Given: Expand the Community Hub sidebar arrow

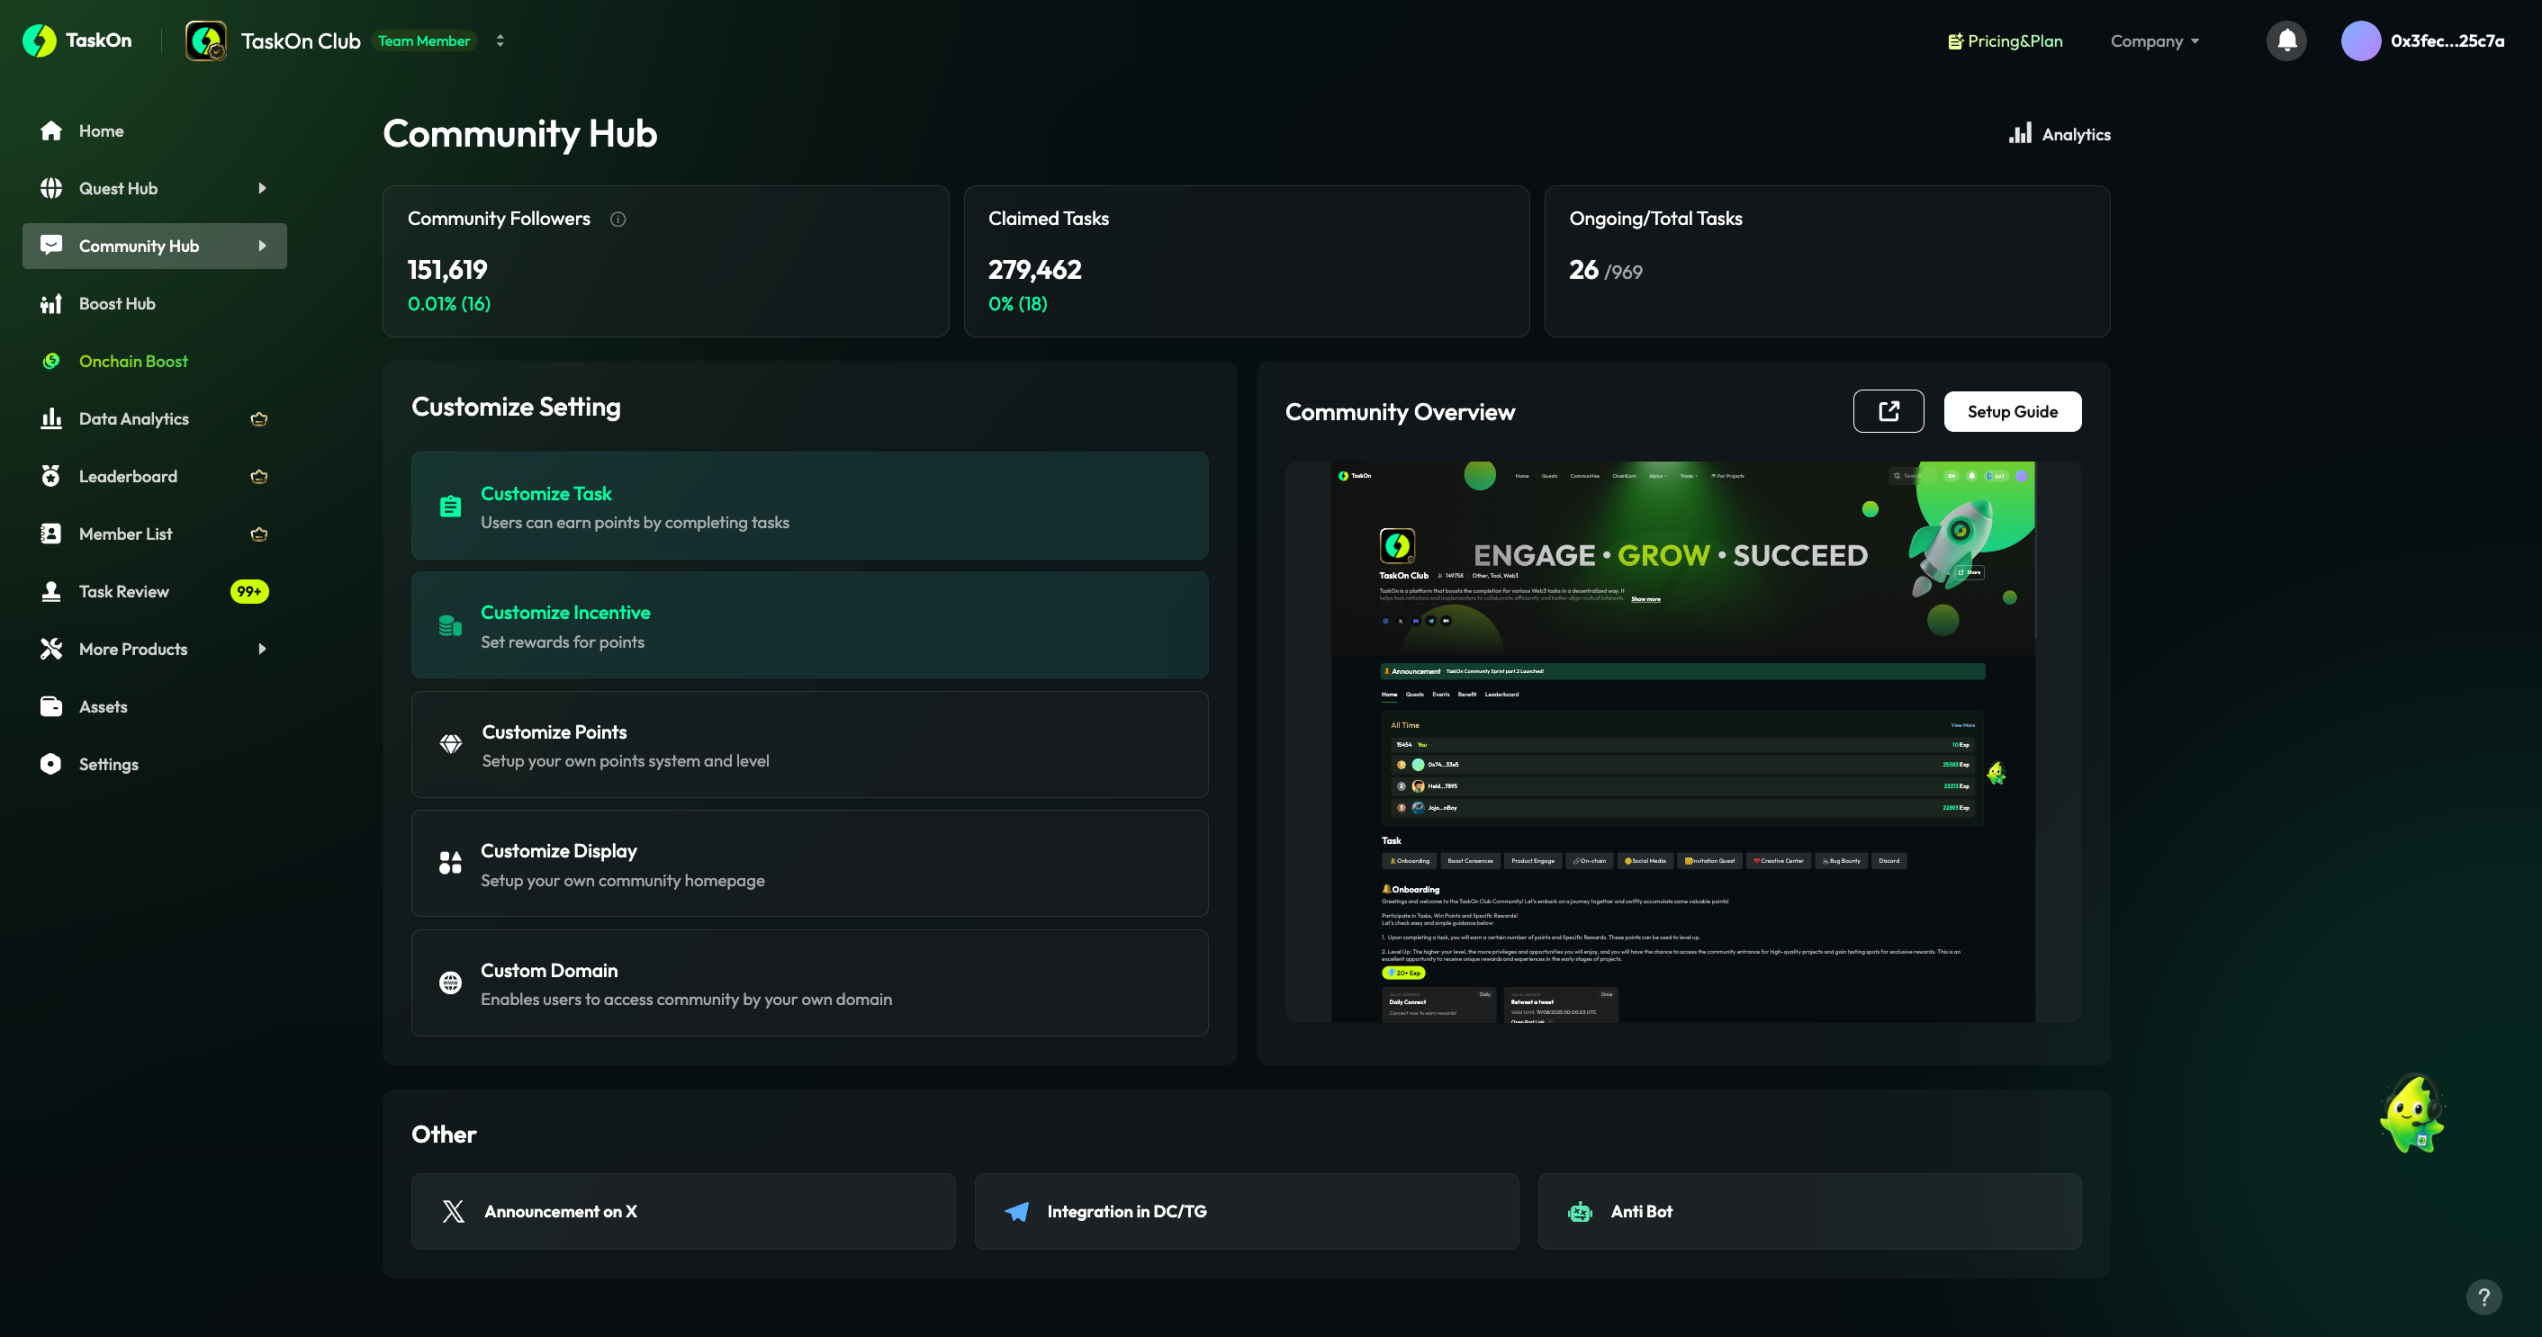Looking at the screenshot, I should [262, 246].
